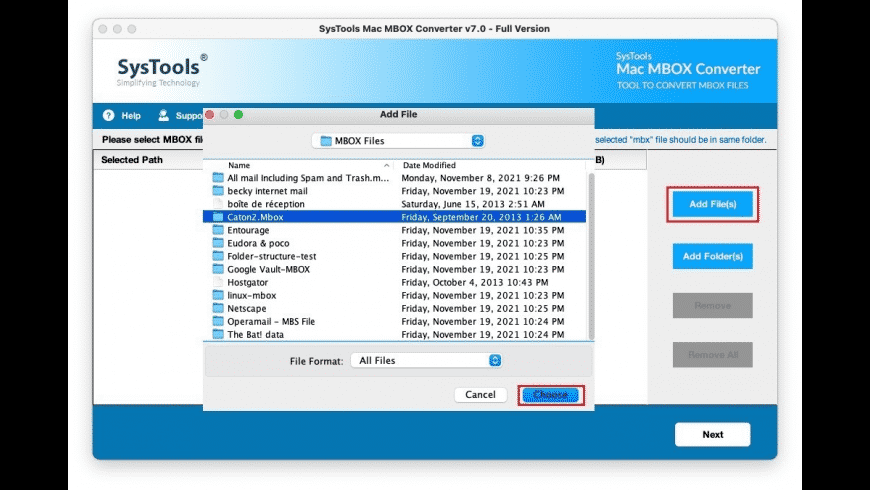Click the file list vertical scrollbar

(591, 255)
